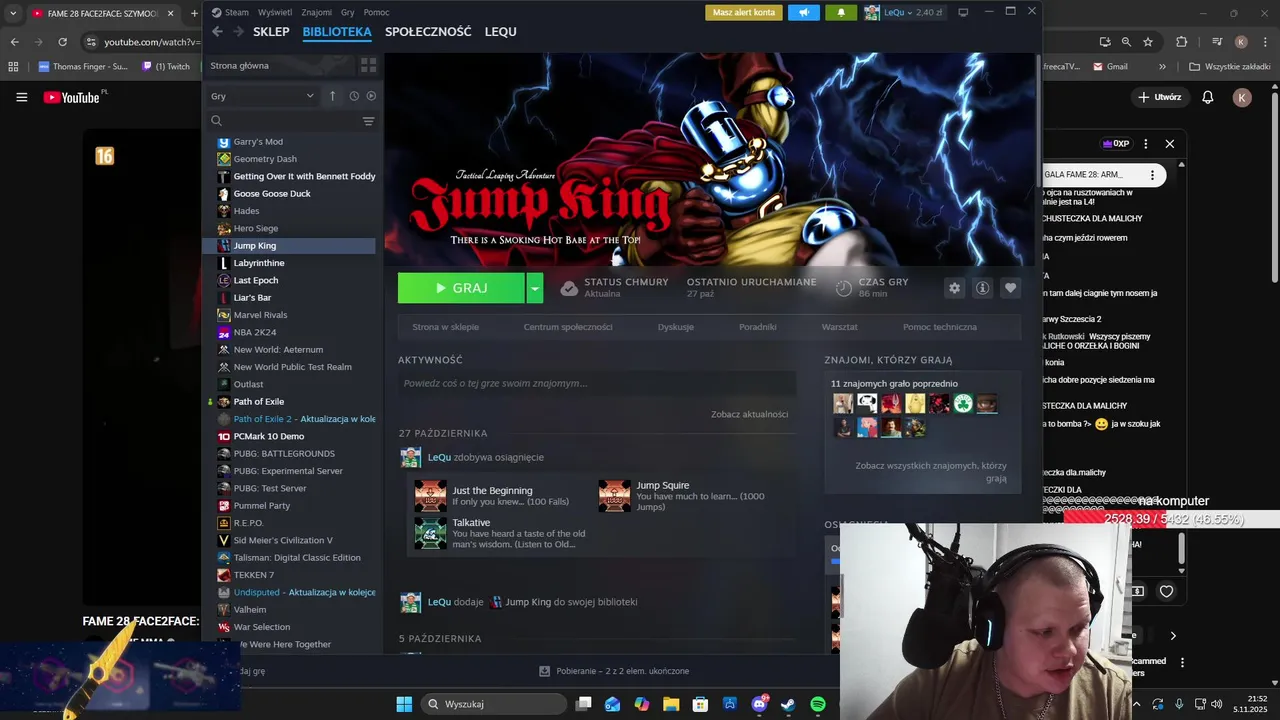Image resolution: width=1280 pixels, height=720 pixels.
Task: Open Poradniki link
Action: [758, 327]
